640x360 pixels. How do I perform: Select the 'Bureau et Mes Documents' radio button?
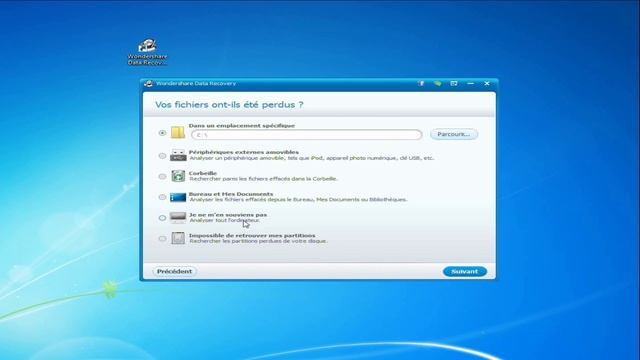[x=162, y=197]
